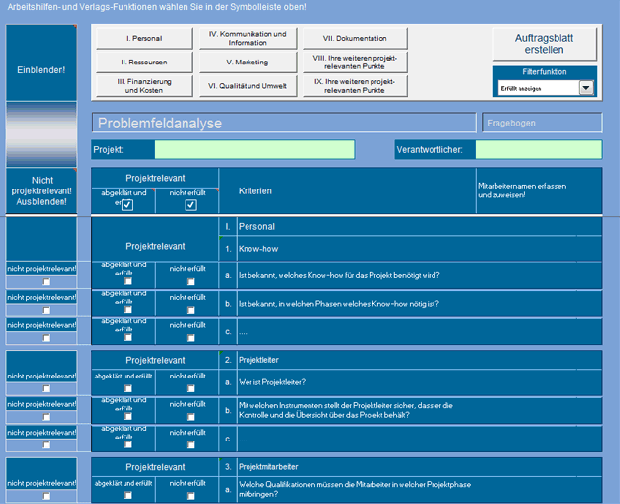Screen dimensions: 620x504
Task: Click the green Projekt input field
Action: [254, 150]
